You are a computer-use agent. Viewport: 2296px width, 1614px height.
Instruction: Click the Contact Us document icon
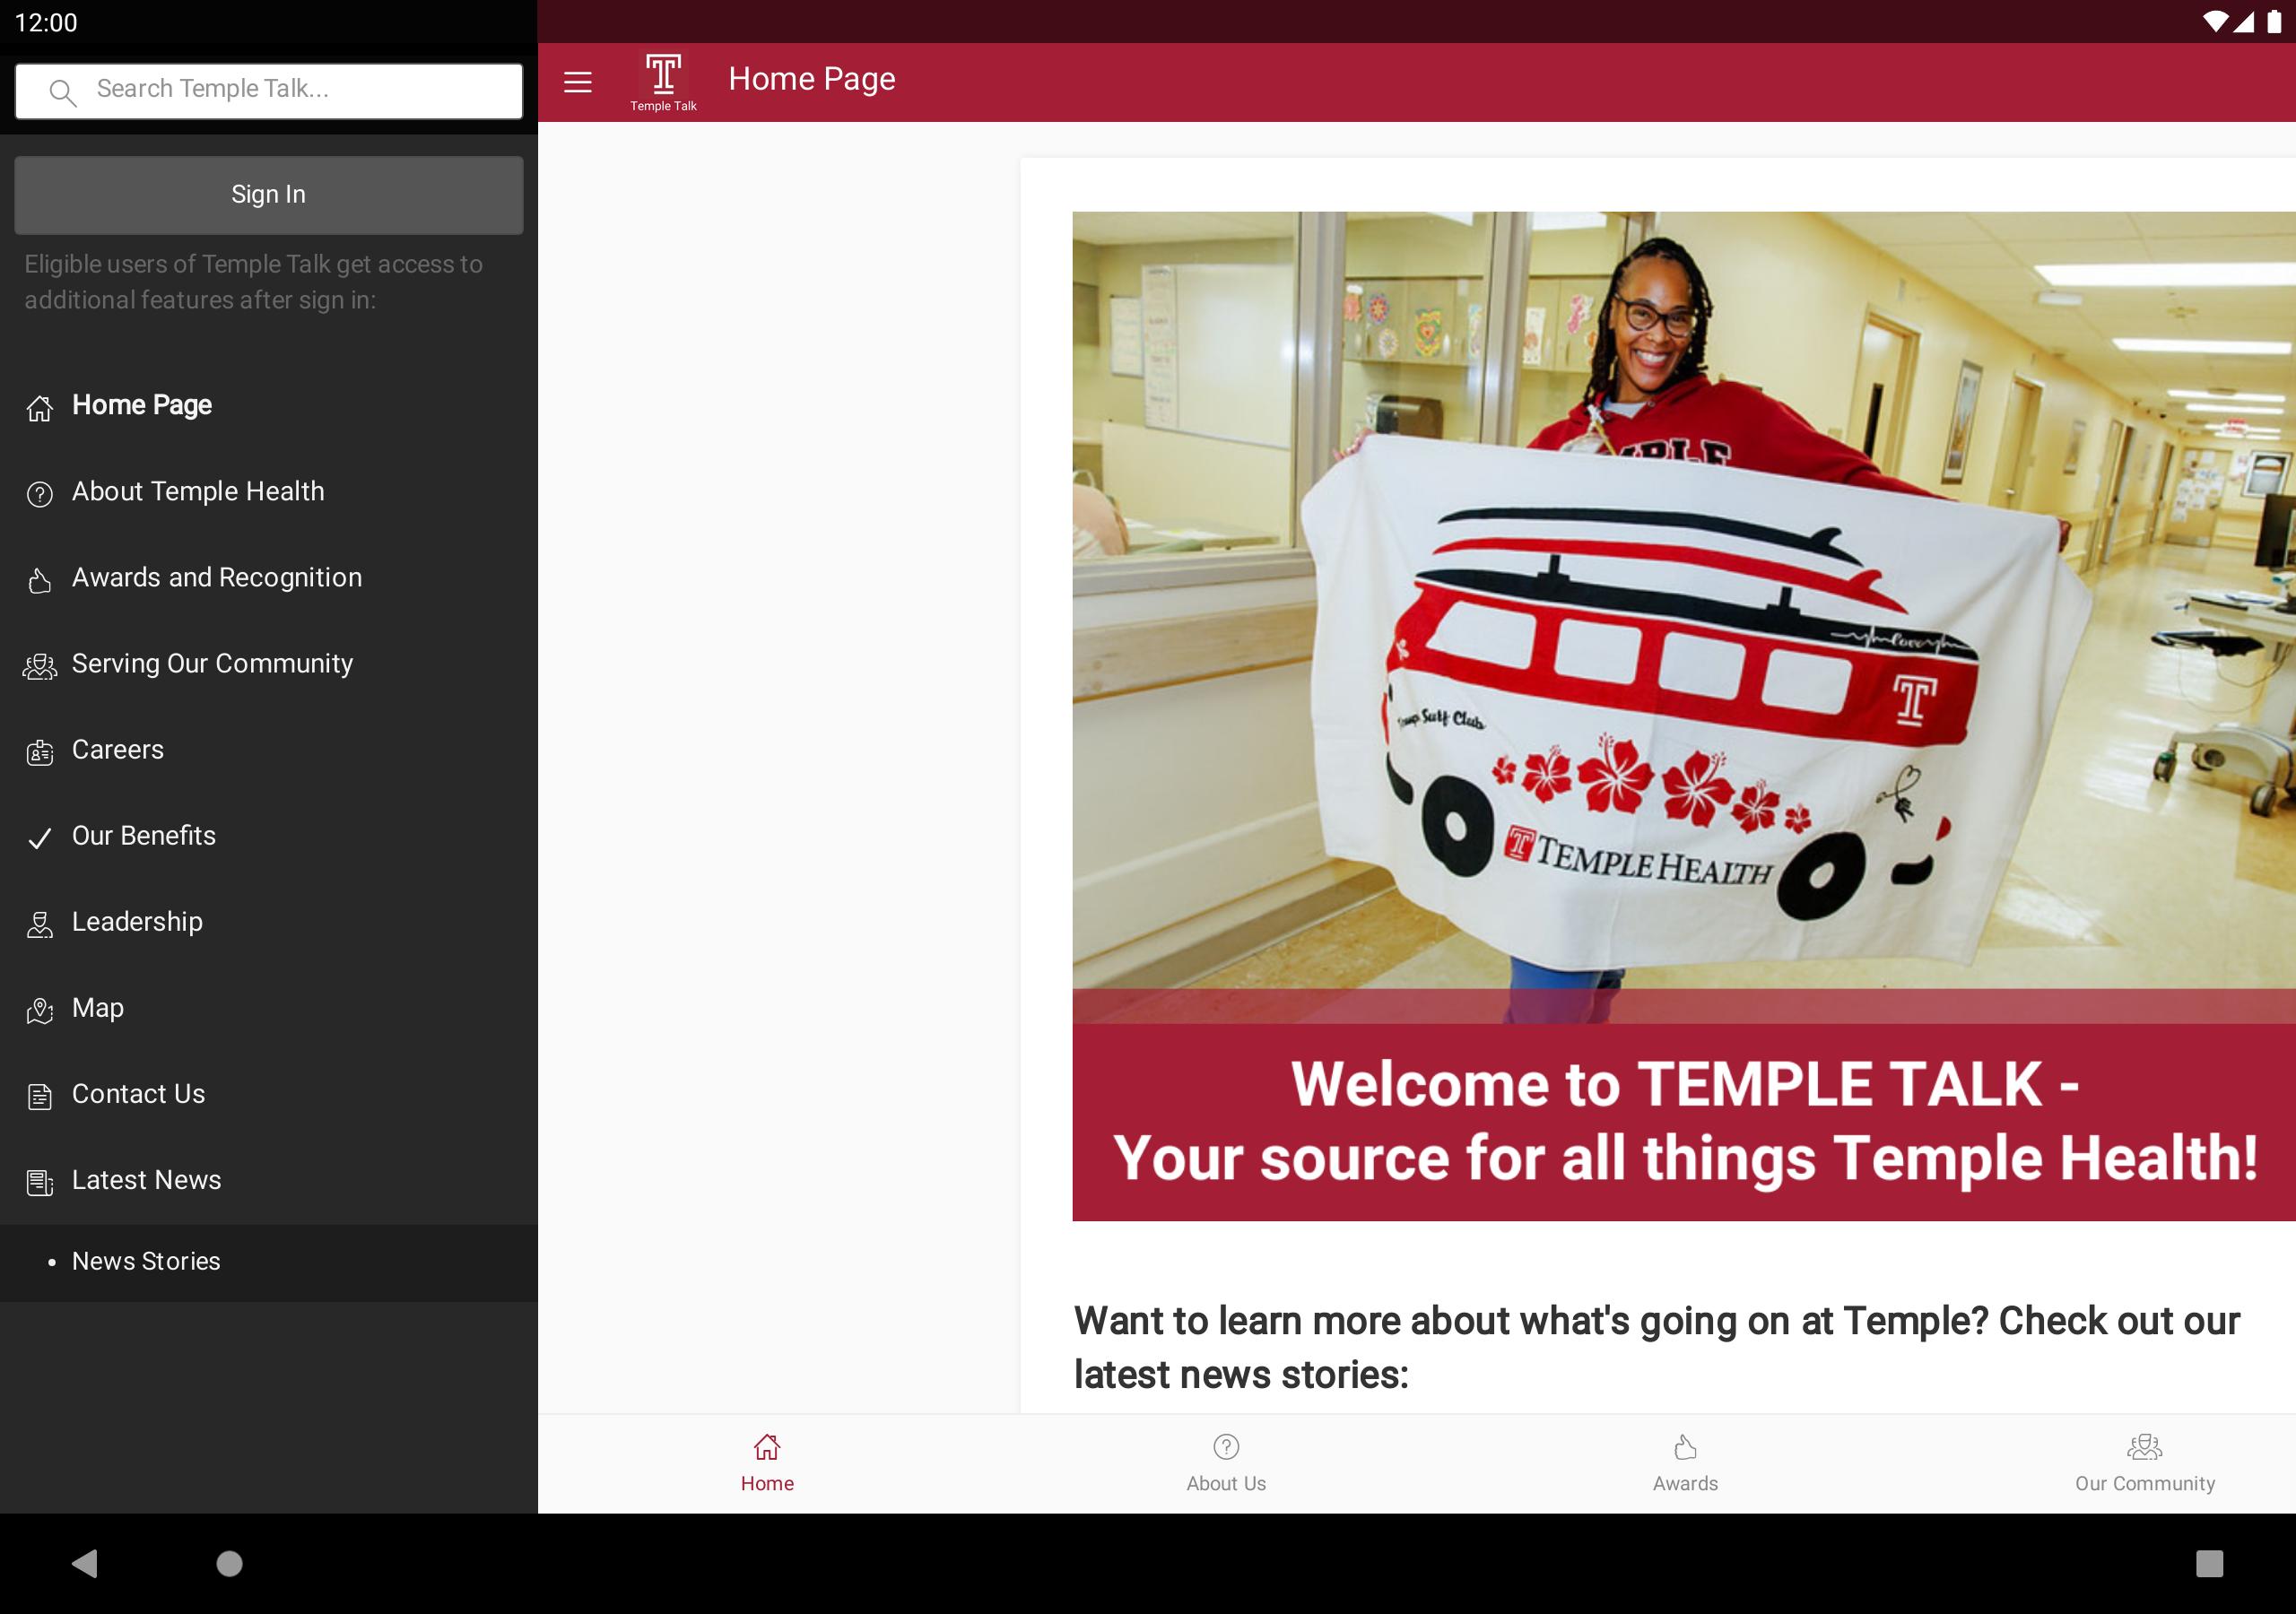coord(39,1096)
